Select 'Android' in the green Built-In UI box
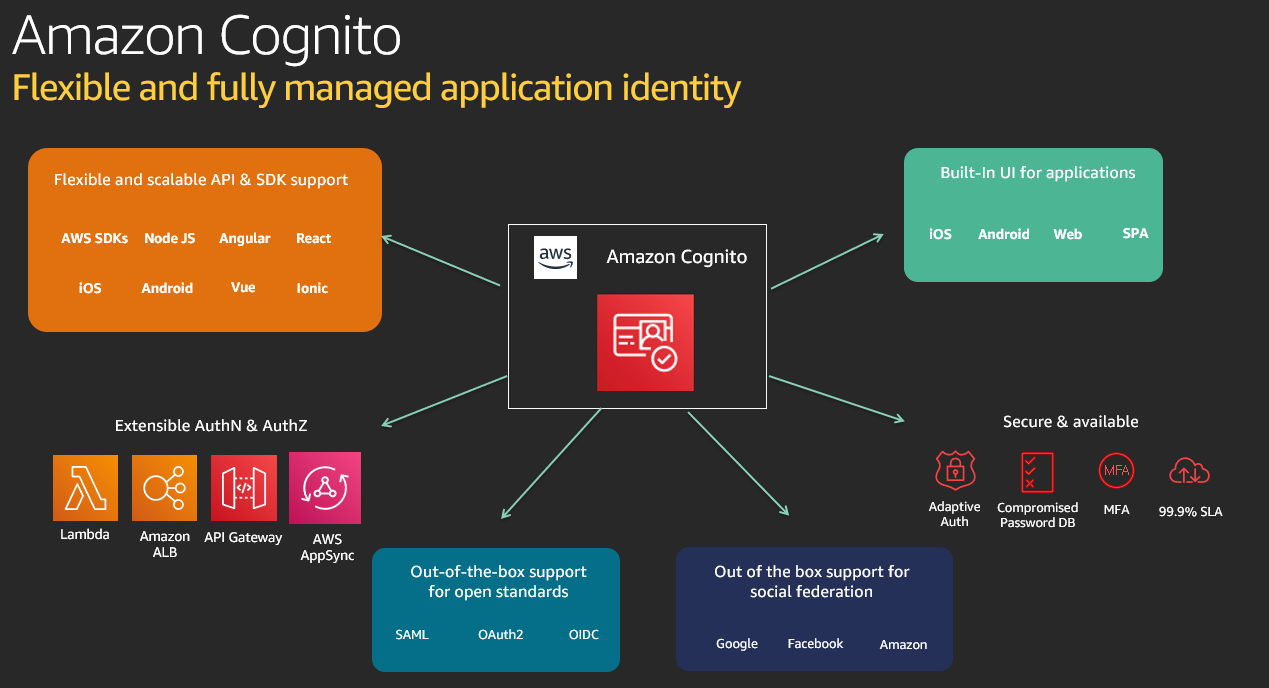This screenshot has height=688, width=1269. coord(1004,234)
